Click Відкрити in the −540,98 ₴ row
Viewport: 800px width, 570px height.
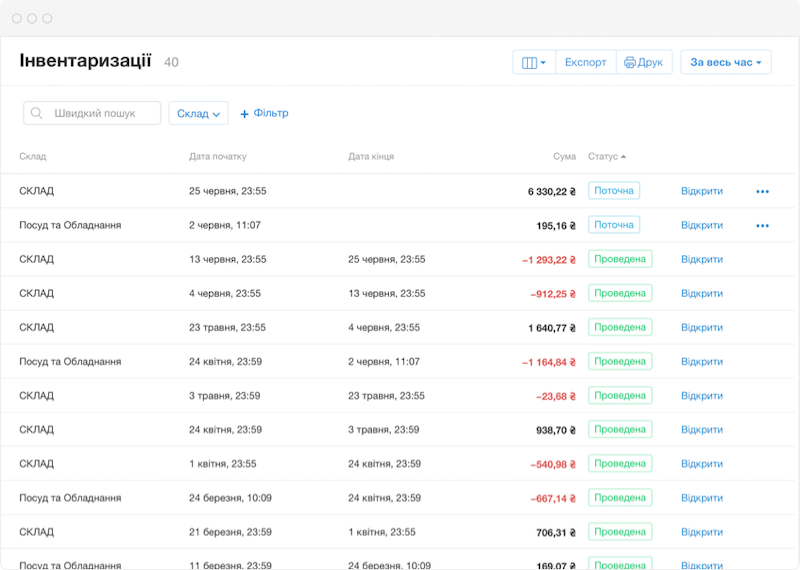click(702, 464)
